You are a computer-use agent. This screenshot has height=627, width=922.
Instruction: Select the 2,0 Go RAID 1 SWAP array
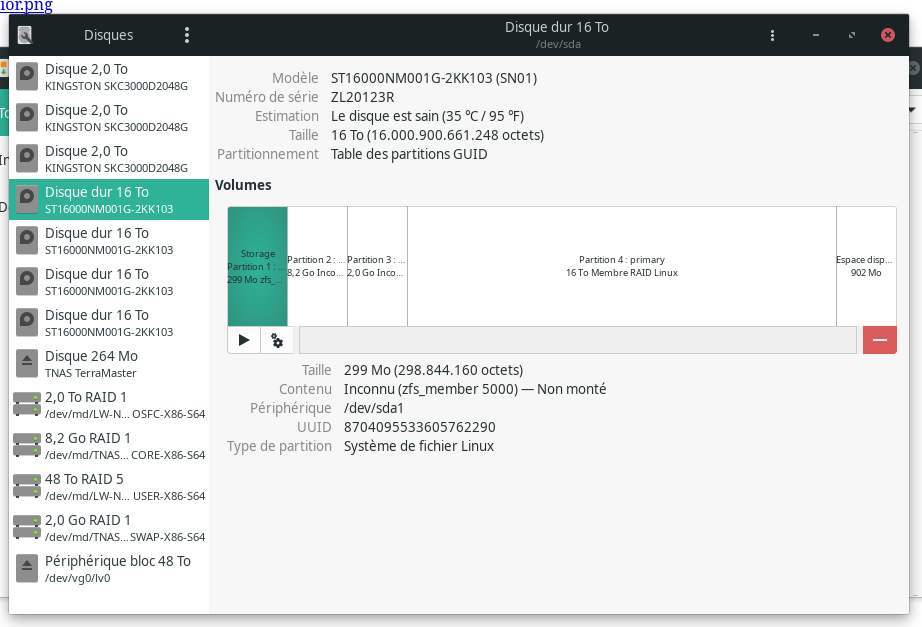coord(108,528)
